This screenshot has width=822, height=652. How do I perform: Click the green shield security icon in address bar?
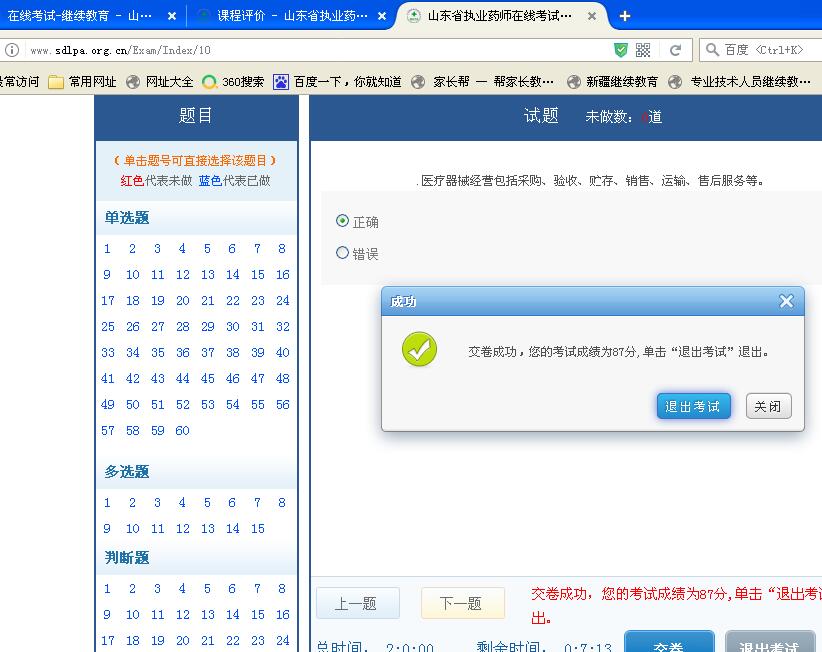[x=621, y=50]
